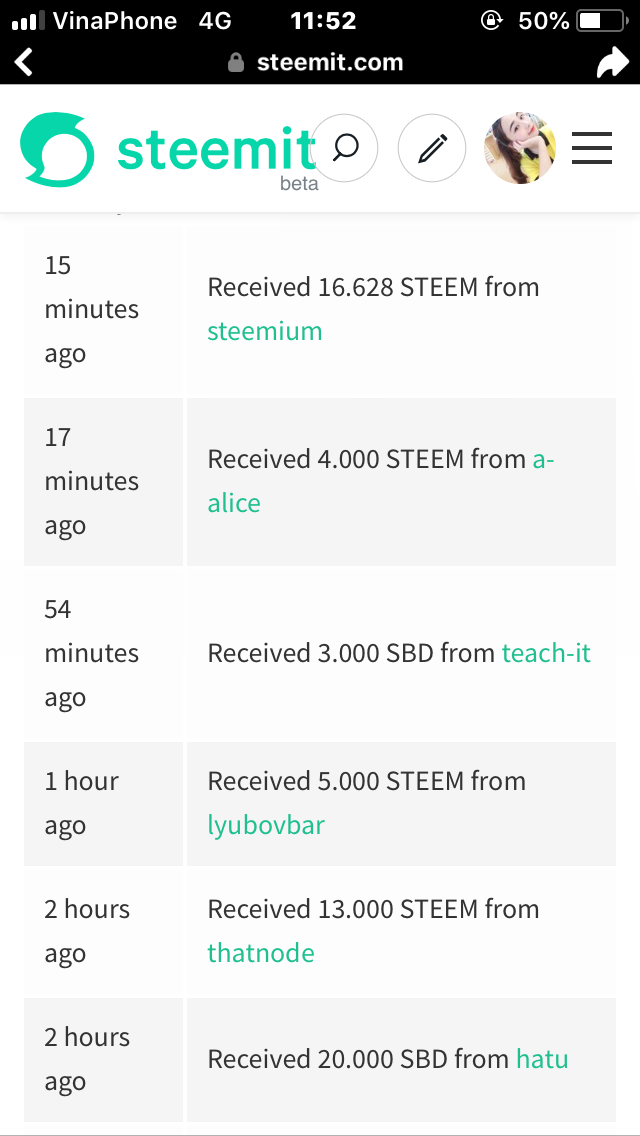
Task: Click the steemit wordmark text
Action: coord(215,149)
